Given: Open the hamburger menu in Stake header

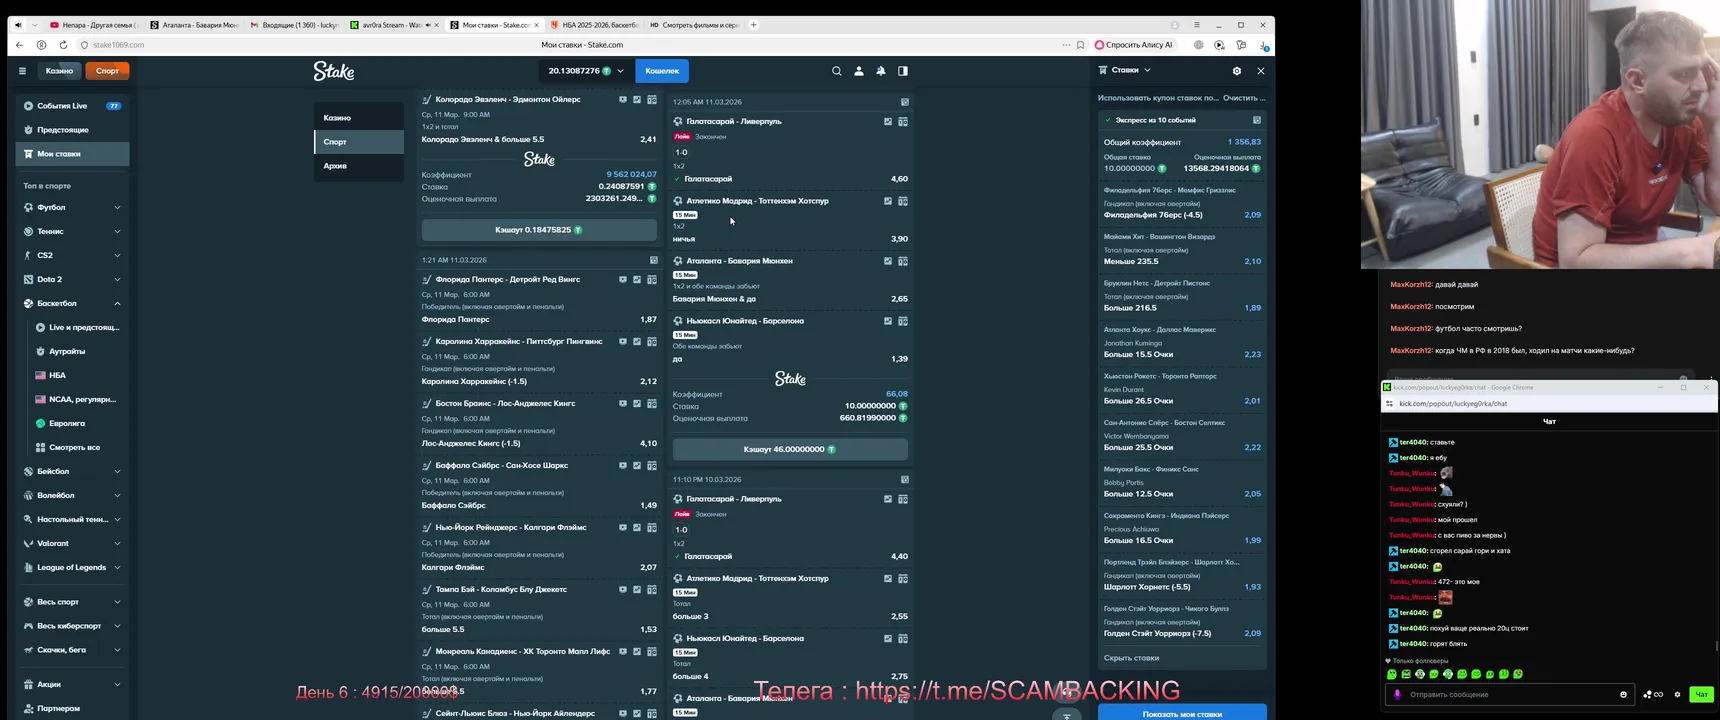Looking at the screenshot, I should pyautogui.click(x=22, y=71).
